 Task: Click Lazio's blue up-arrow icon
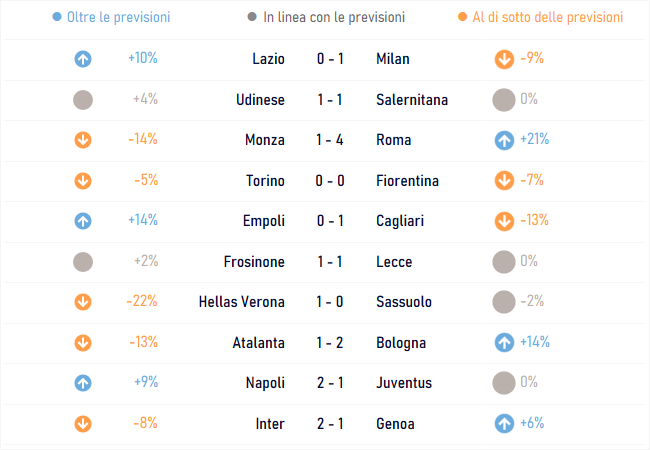[83, 59]
